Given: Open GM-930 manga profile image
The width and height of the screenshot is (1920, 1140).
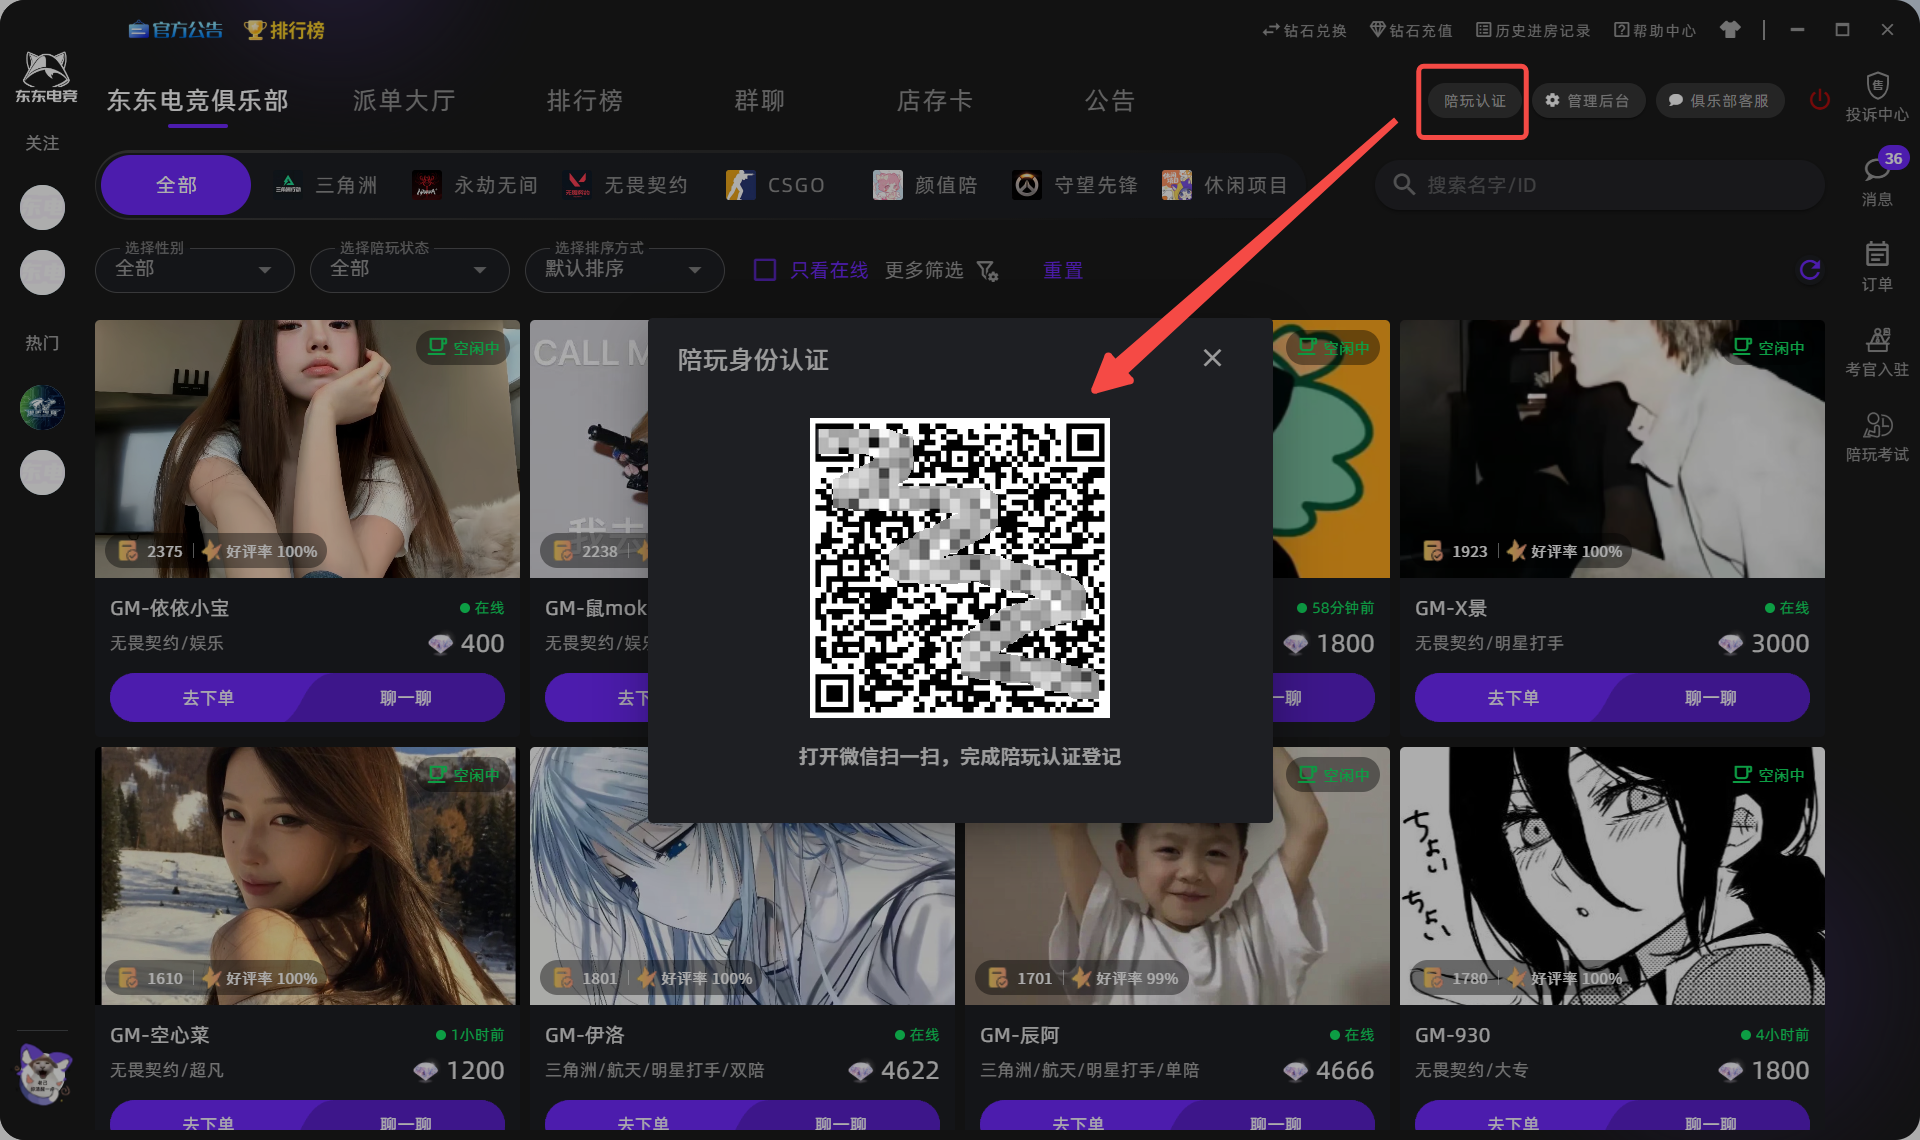Looking at the screenshot, I should click(x=1612, y=876).
